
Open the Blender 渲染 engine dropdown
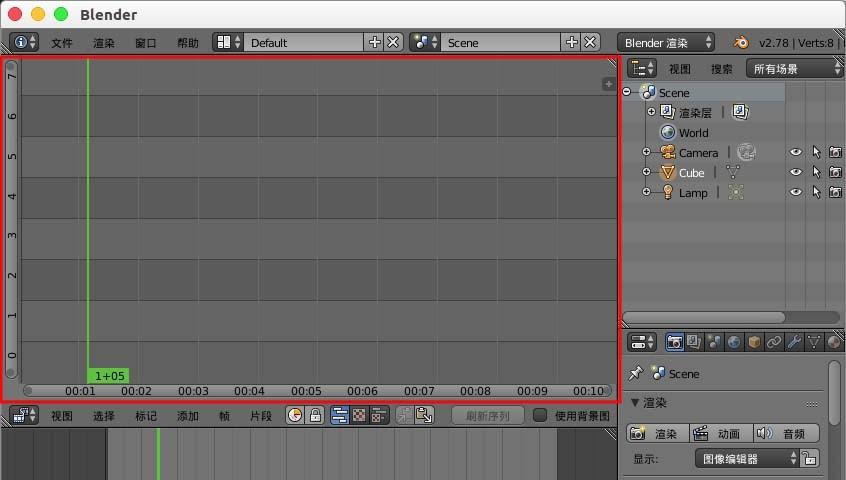[x=666, y=42]
